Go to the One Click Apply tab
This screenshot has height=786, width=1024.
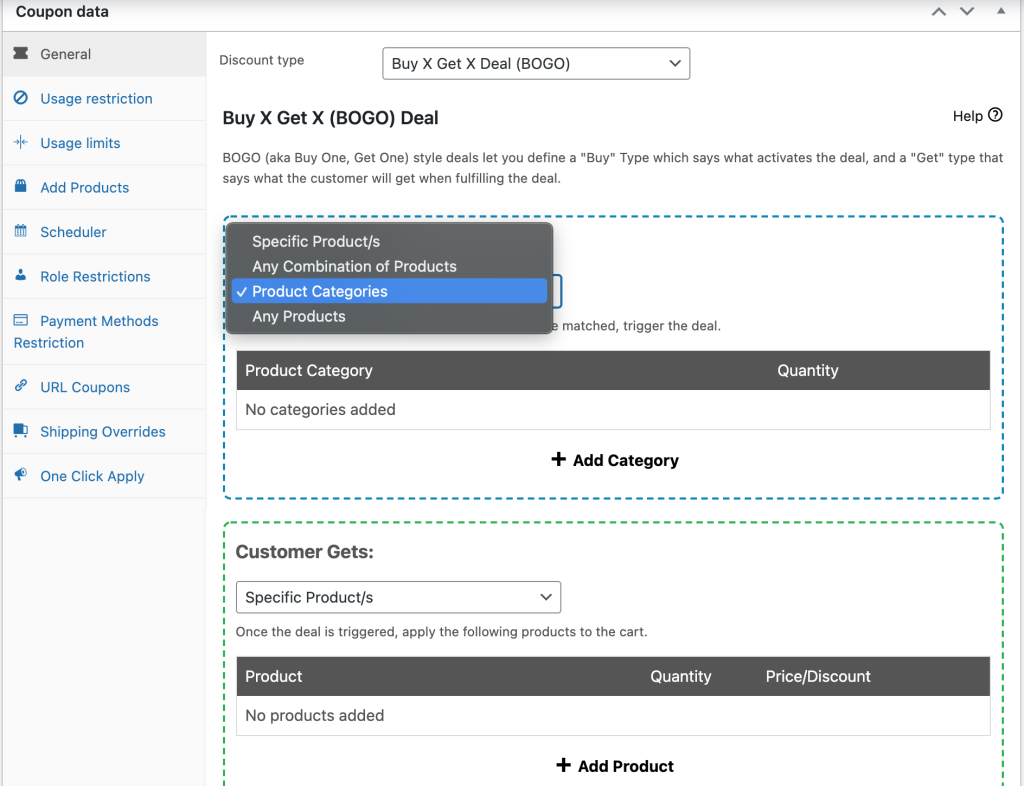click(x=104, y=476)
